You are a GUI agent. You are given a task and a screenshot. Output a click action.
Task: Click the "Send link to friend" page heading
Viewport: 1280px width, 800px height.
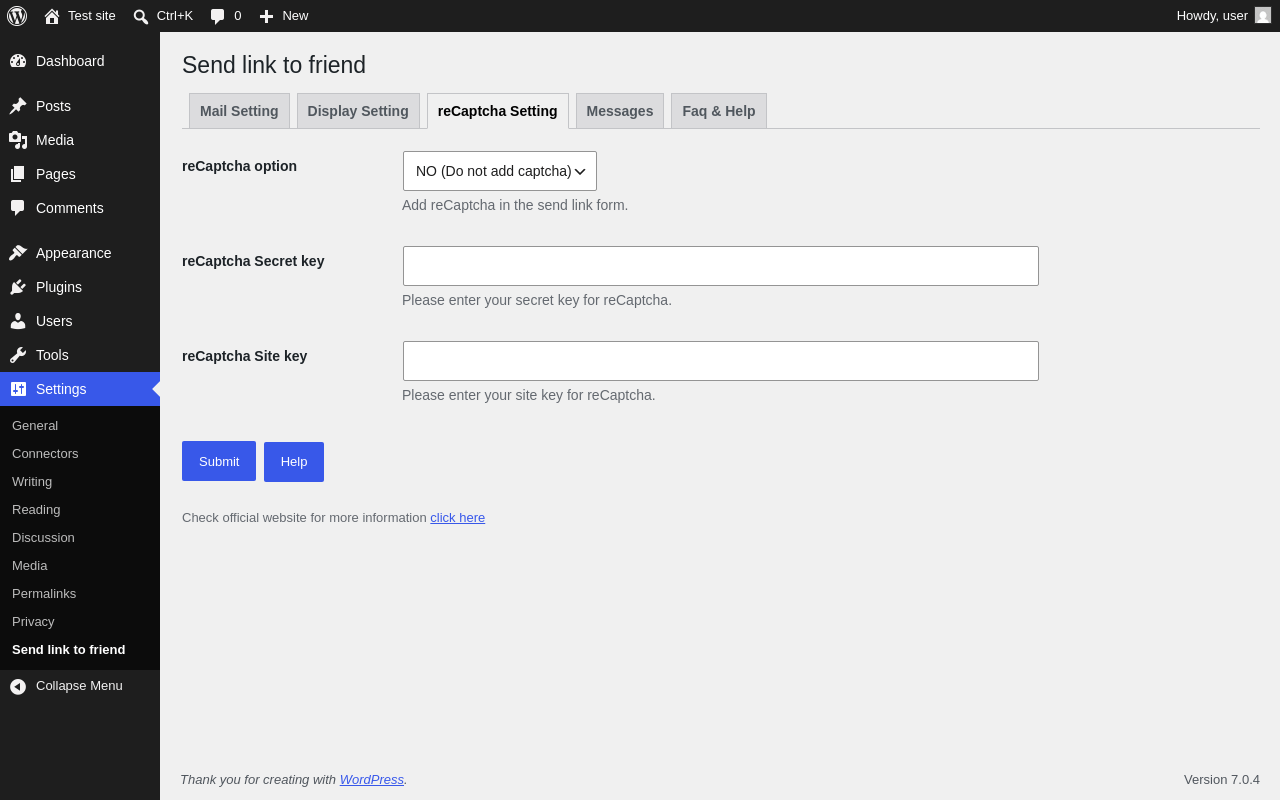coord(274,65)
